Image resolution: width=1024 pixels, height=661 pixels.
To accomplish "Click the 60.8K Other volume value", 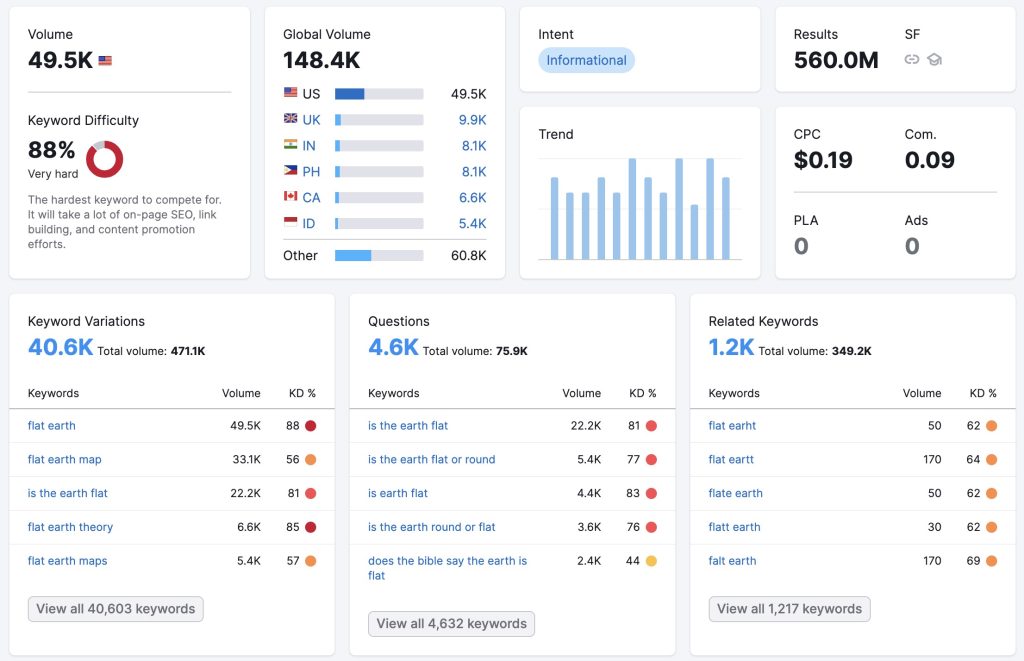I will pos(468,255).
